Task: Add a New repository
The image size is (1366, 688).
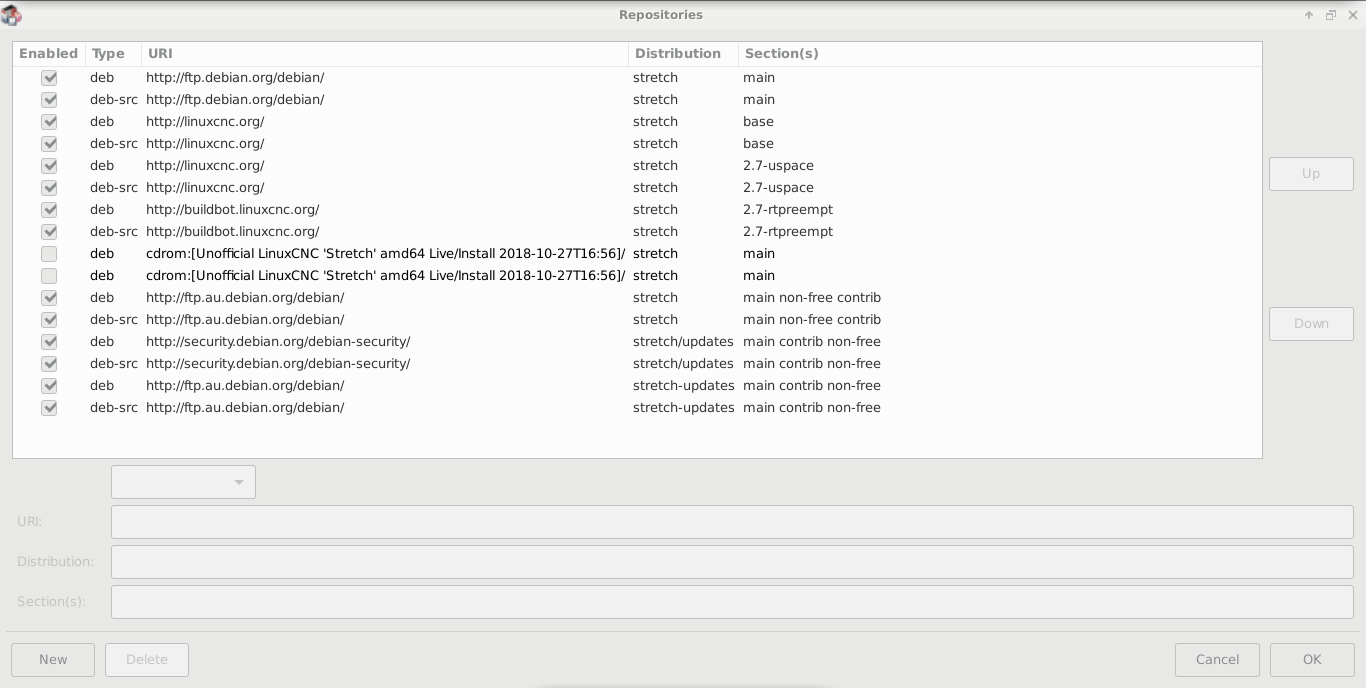Action: coord(53,659)
